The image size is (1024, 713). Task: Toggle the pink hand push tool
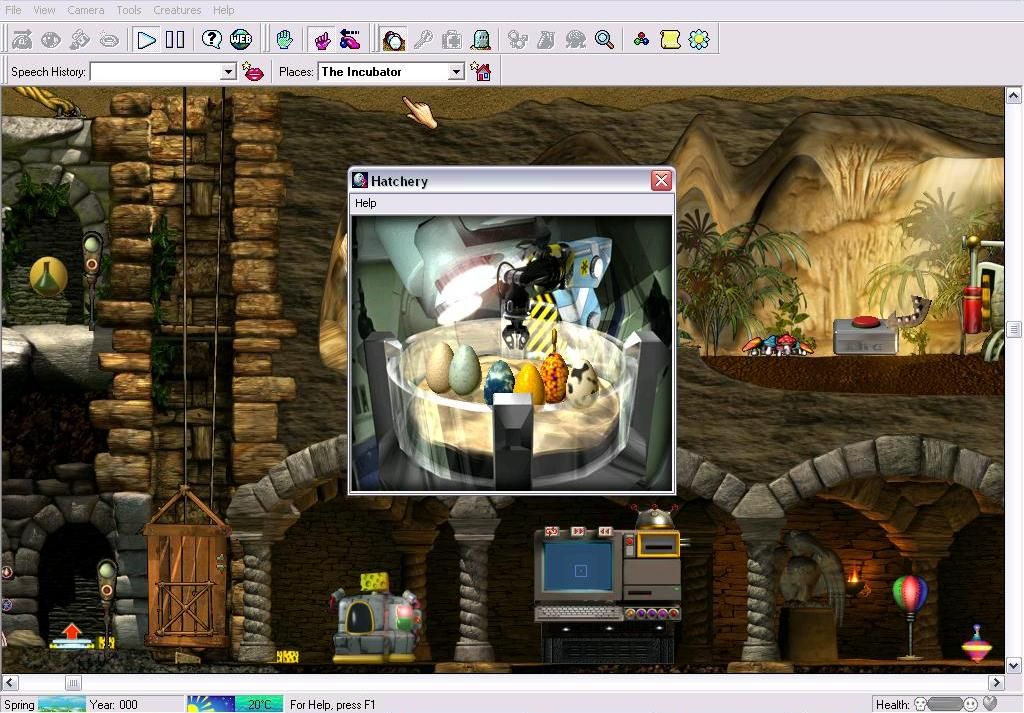coord(350,40)
